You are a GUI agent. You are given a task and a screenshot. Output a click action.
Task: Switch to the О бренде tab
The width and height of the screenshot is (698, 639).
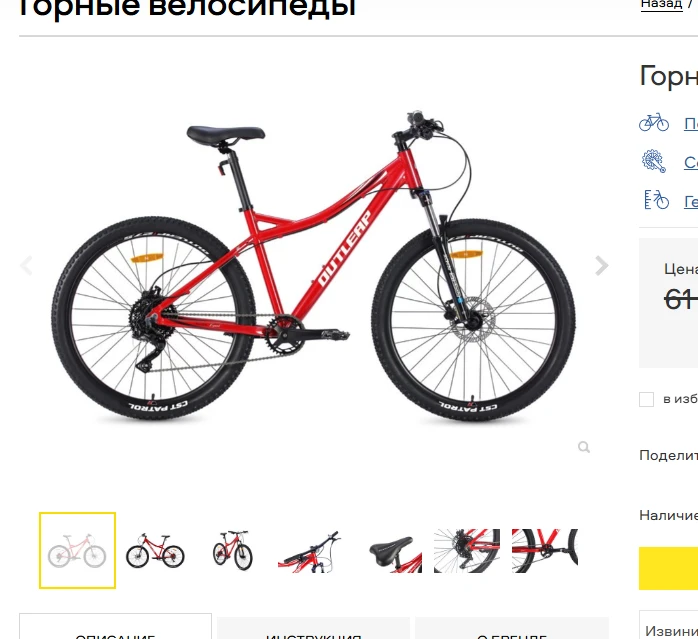click(512, 628)
